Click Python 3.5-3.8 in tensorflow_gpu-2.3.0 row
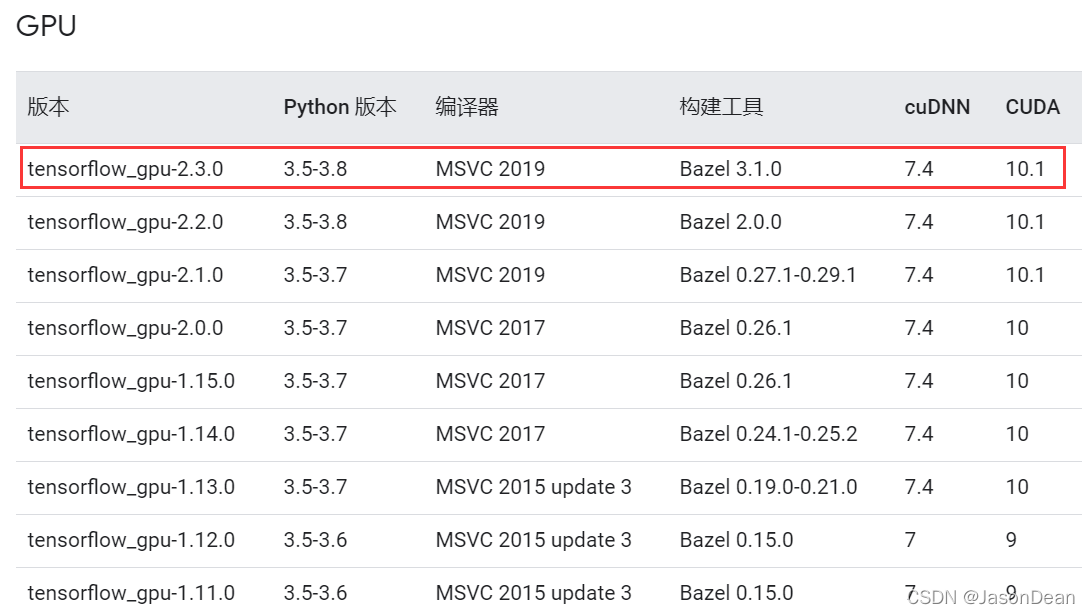This screenshot has width=1090, height=614. pyautogui.click(x=316, y=169)
